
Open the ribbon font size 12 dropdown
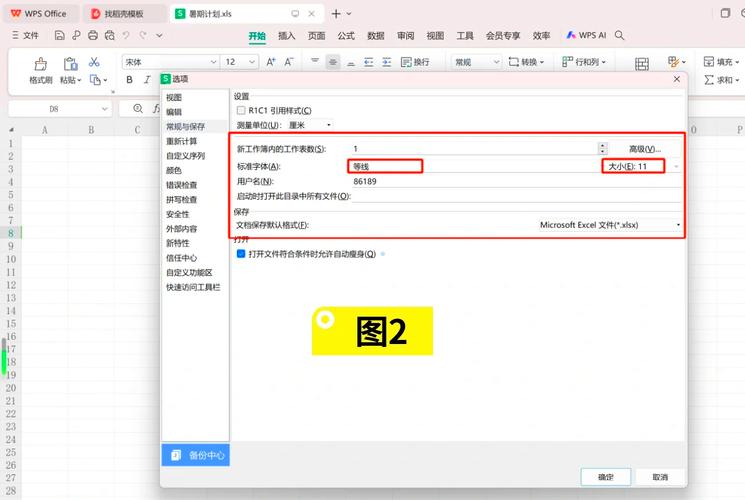252,62
